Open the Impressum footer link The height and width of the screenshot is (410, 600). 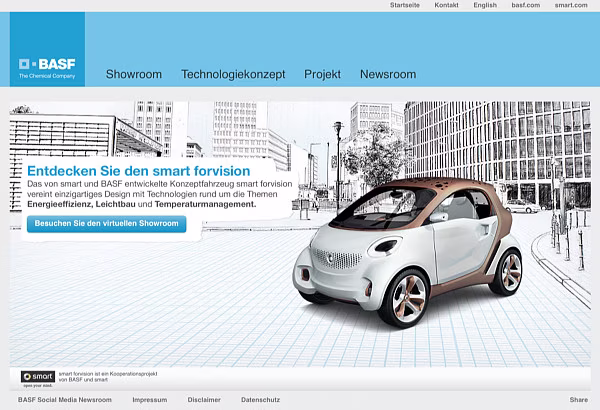[x=149, y=400]
